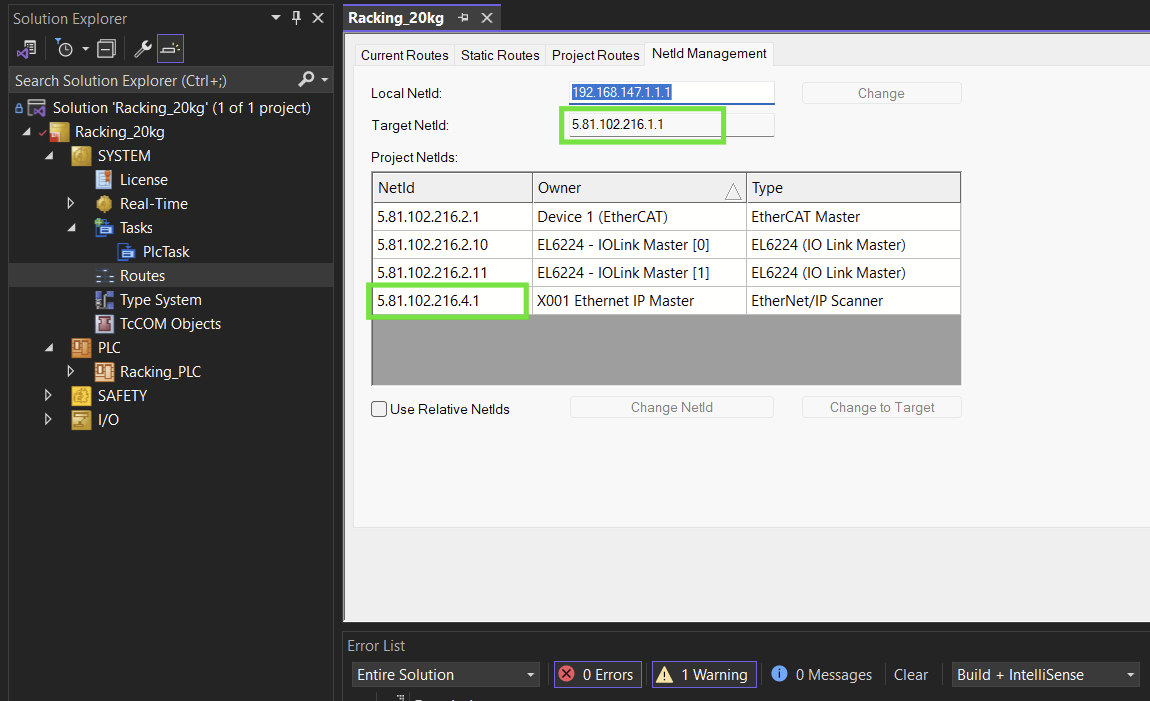Sort table by NetId column header
Viewport: 1150px width, 701px height.
[x=453, y=188]
